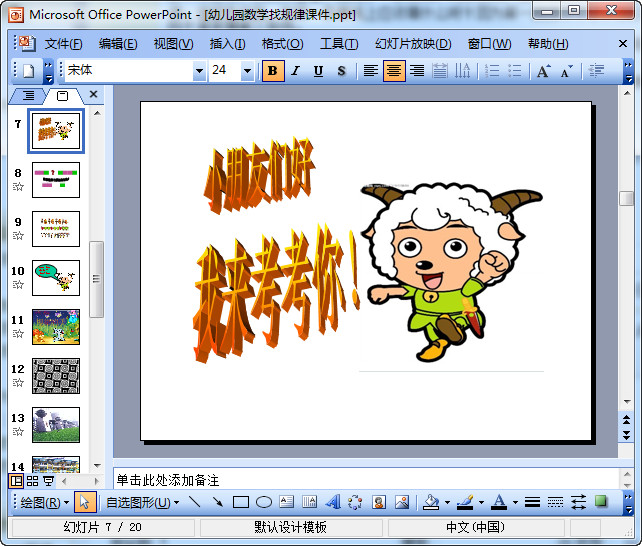
Task: Switch to Slide Sorter view
Action: 32,481
